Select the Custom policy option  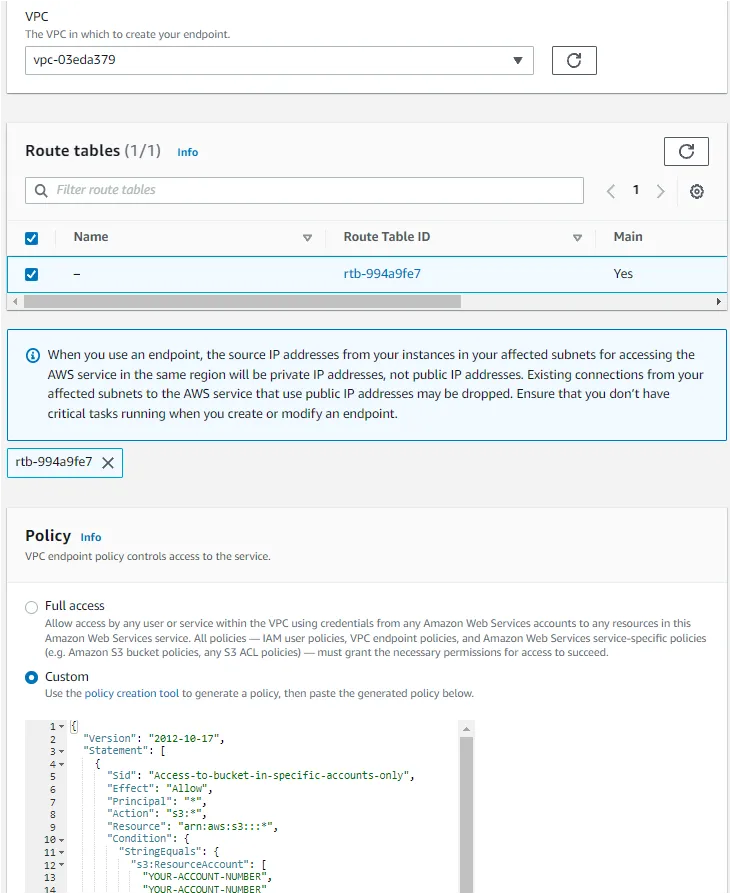coord(31,677)
